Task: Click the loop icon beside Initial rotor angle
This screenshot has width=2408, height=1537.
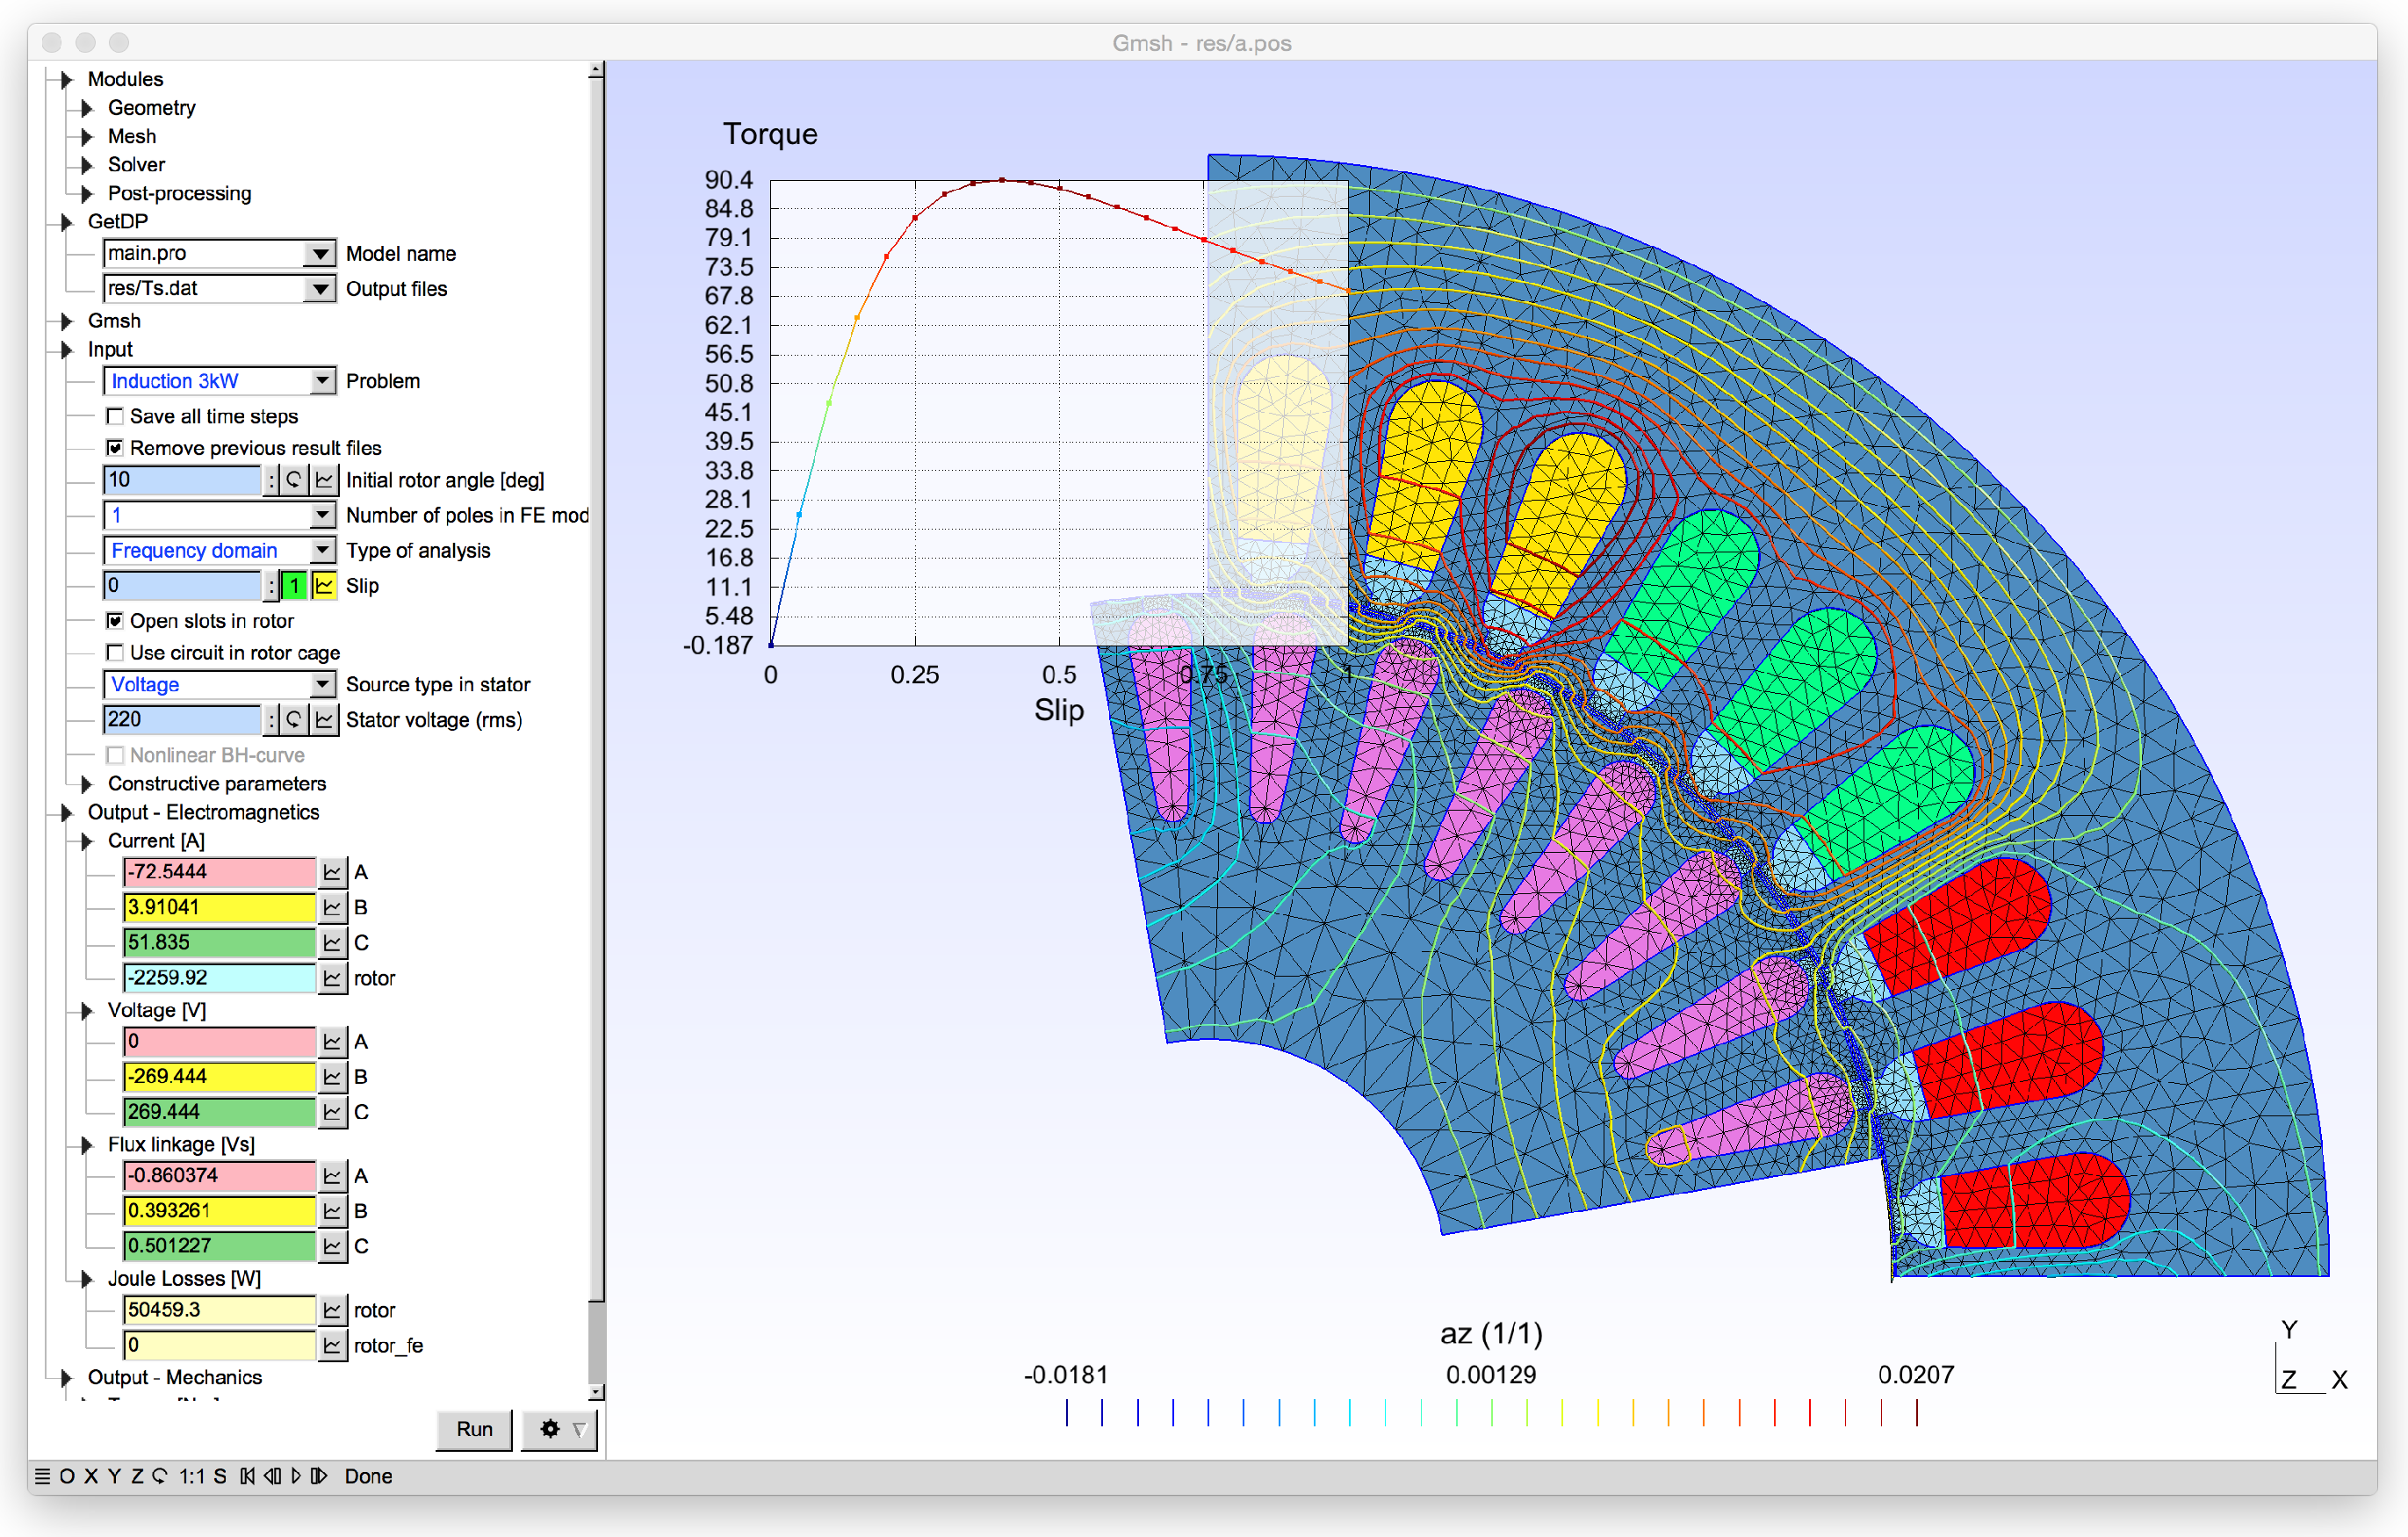Action: (x=293, y=481)
